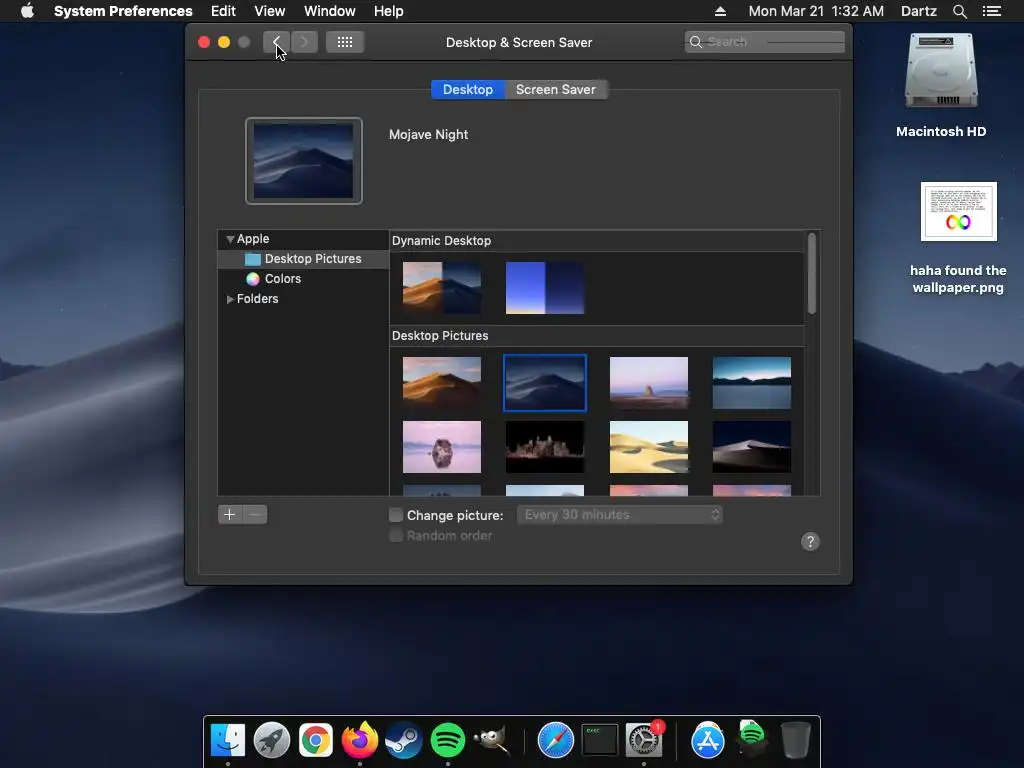Viewport: 1024px width, 768px height.
Task: Open the Window menu in menu bar
Action: coord(329,11)
